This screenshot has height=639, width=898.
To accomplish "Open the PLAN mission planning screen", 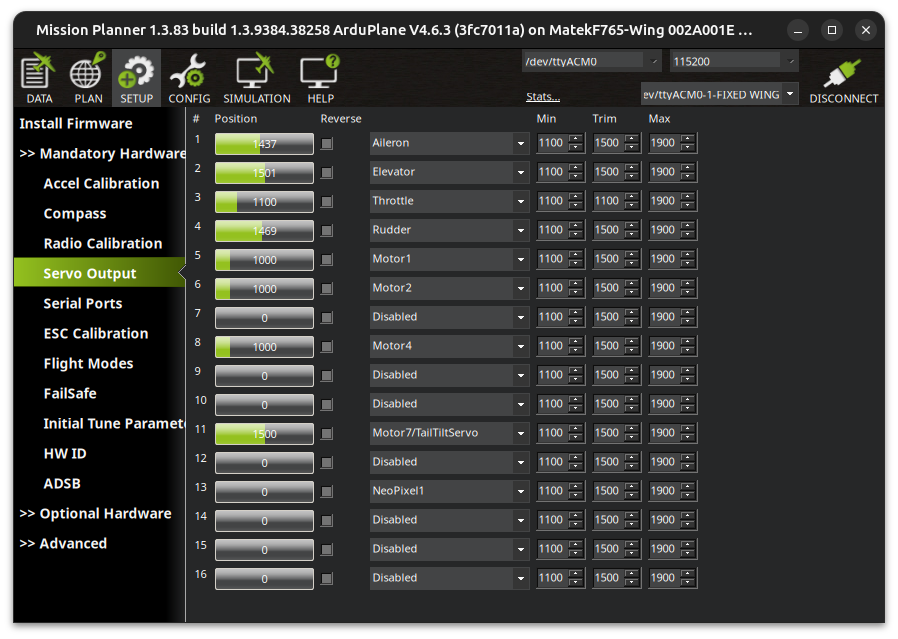I will (88, 78).
